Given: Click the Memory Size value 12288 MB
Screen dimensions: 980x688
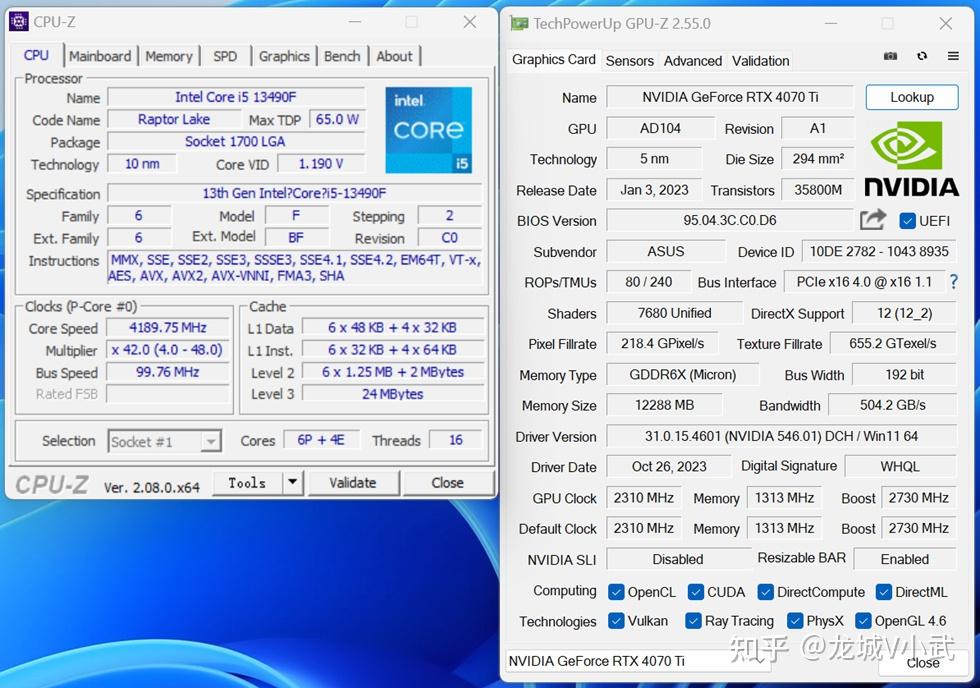Looking at the screenshot, I should pos(664,405).
